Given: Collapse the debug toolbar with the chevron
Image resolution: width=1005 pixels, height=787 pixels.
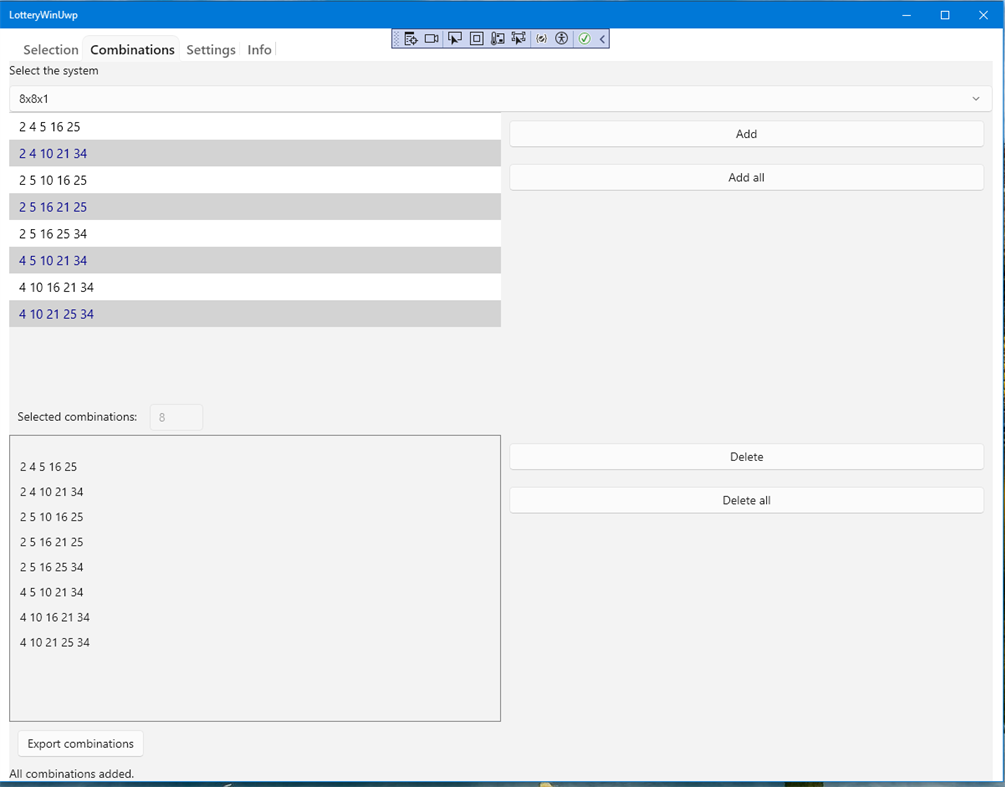Looking at the screenshot, I should 602,38.
